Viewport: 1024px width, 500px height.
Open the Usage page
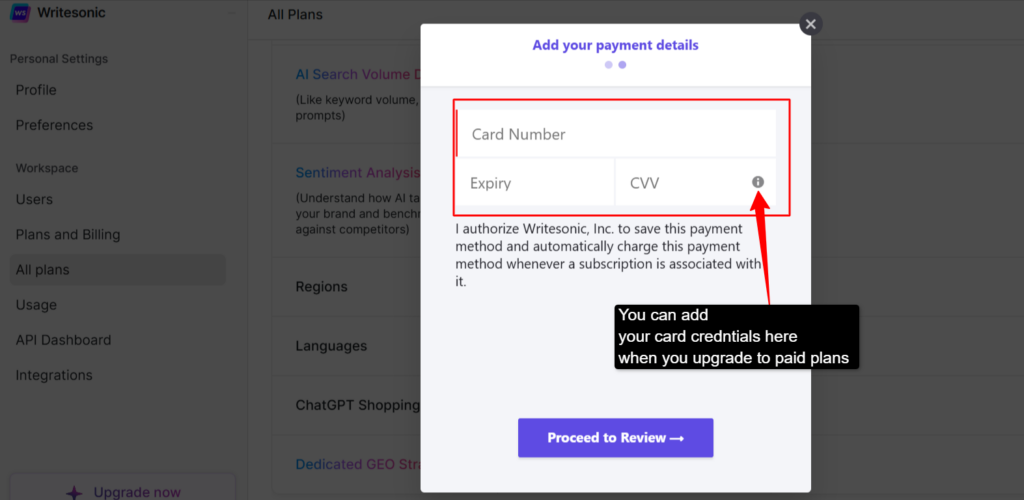[36, 305]
